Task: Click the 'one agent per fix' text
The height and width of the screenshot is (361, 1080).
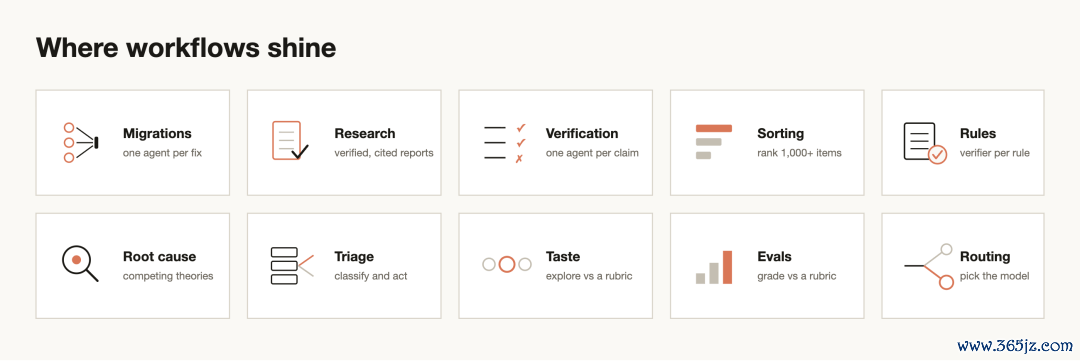Action: (x=163, y=153)
